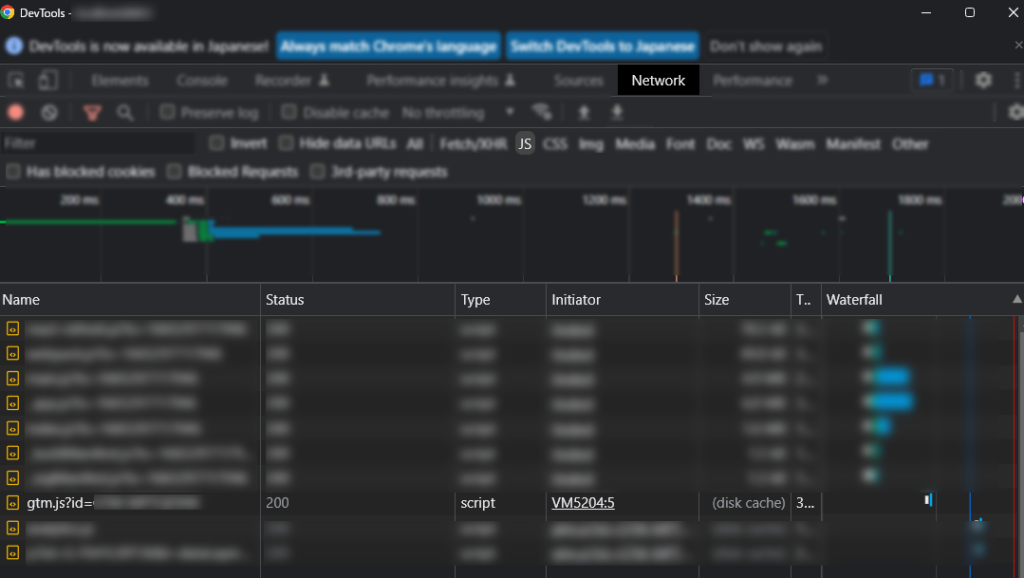The width and height of the screenshot is (1024, 578).
Task: Click Switch DevTools to Japanese button
Action: 602,46
